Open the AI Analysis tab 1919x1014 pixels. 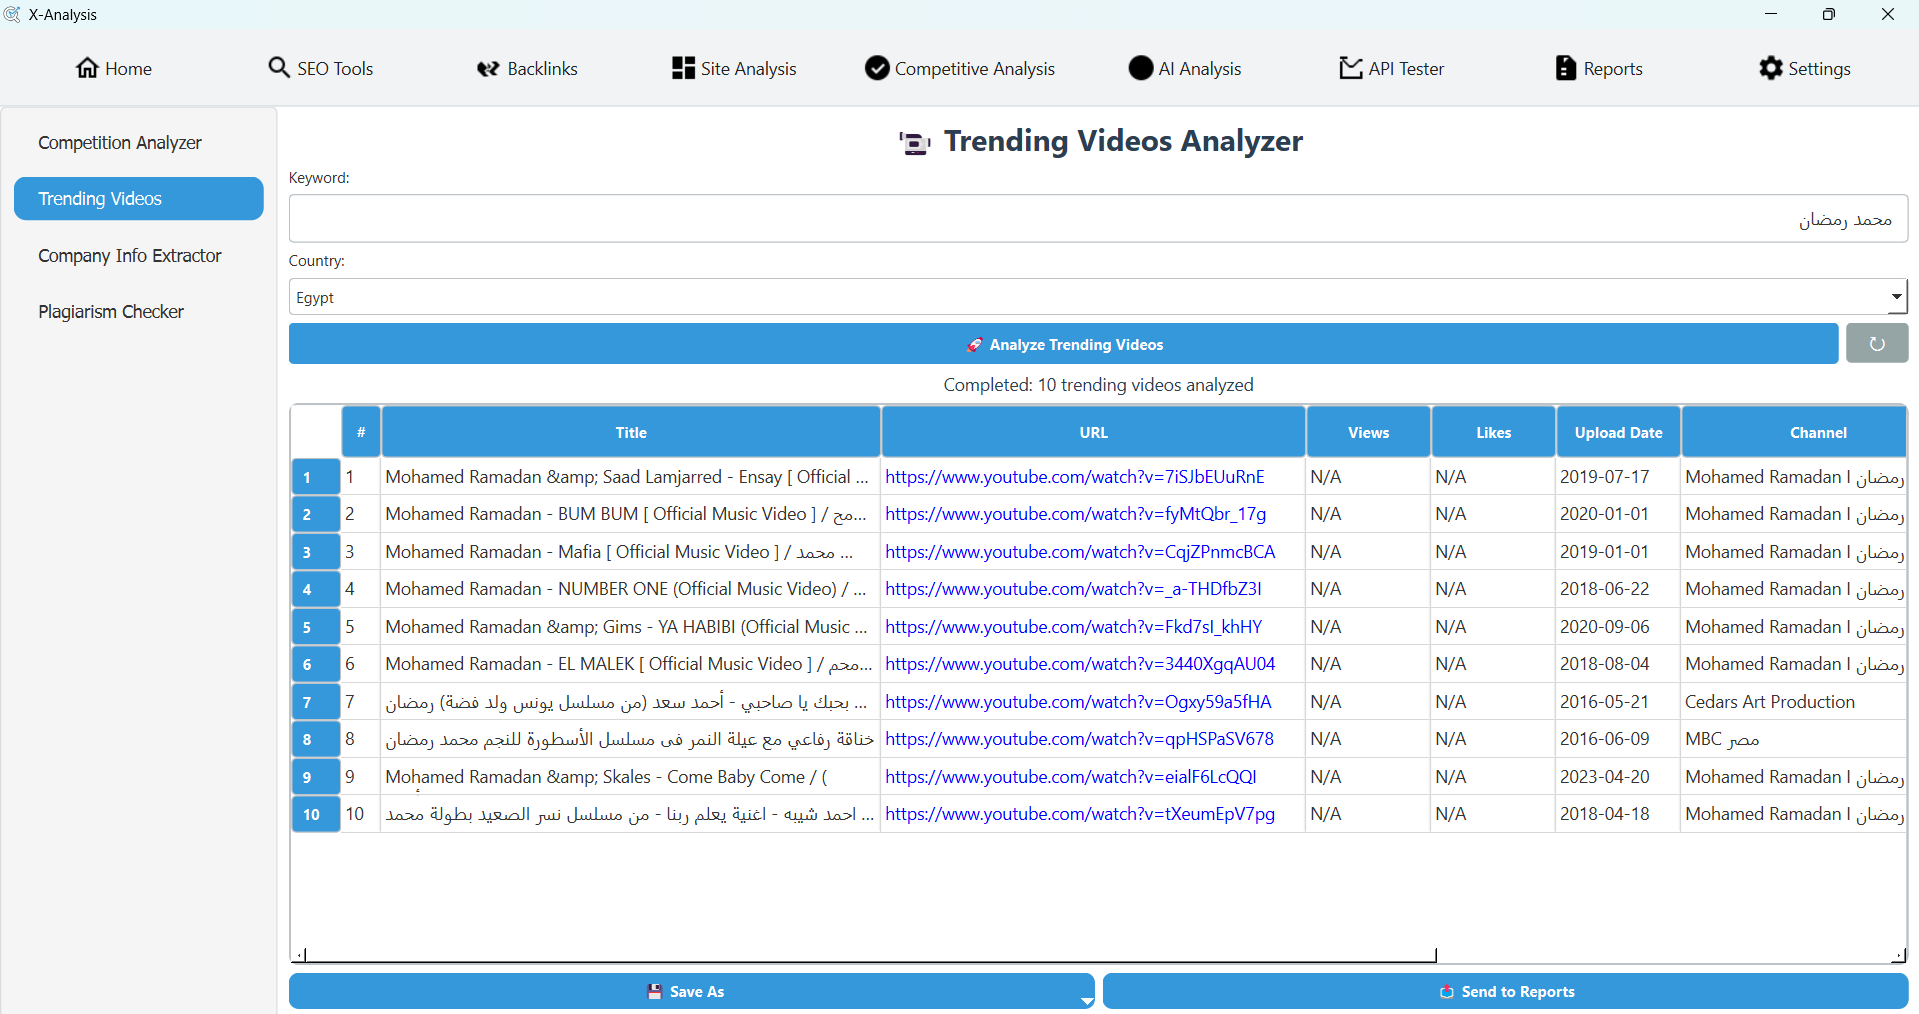[1185, 68]
